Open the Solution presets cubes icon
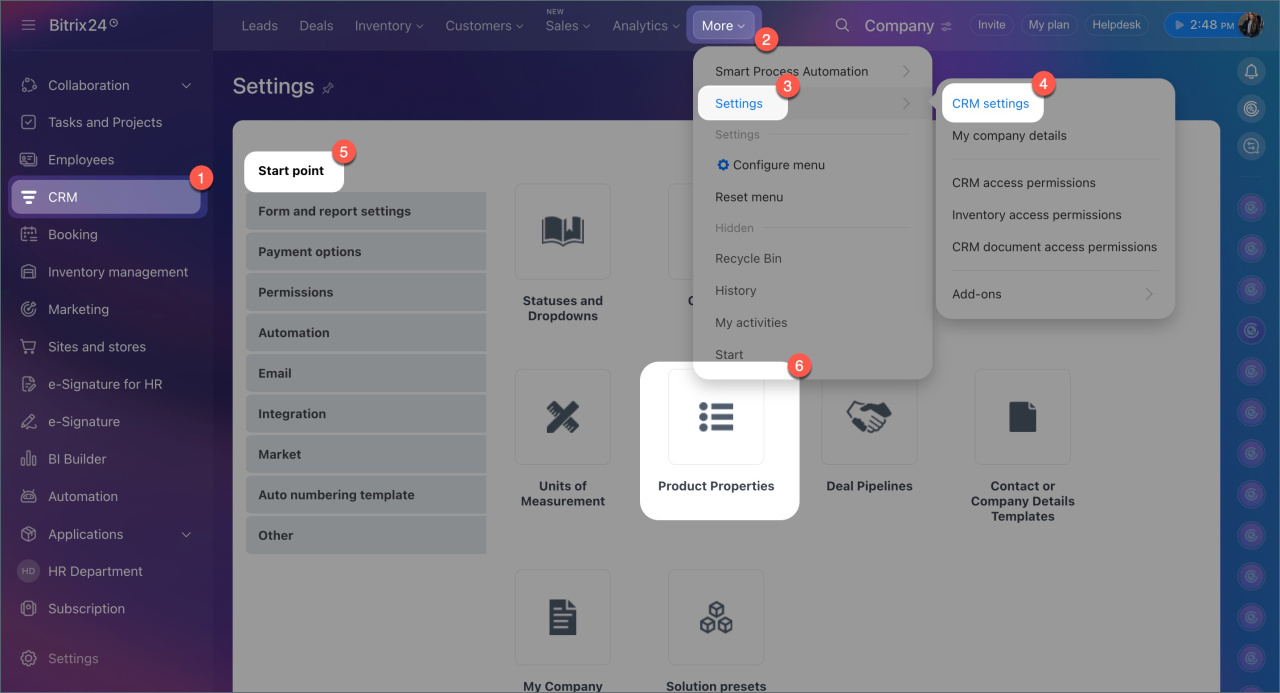This screenshot has height=693, width=1280. coord(716,617)
